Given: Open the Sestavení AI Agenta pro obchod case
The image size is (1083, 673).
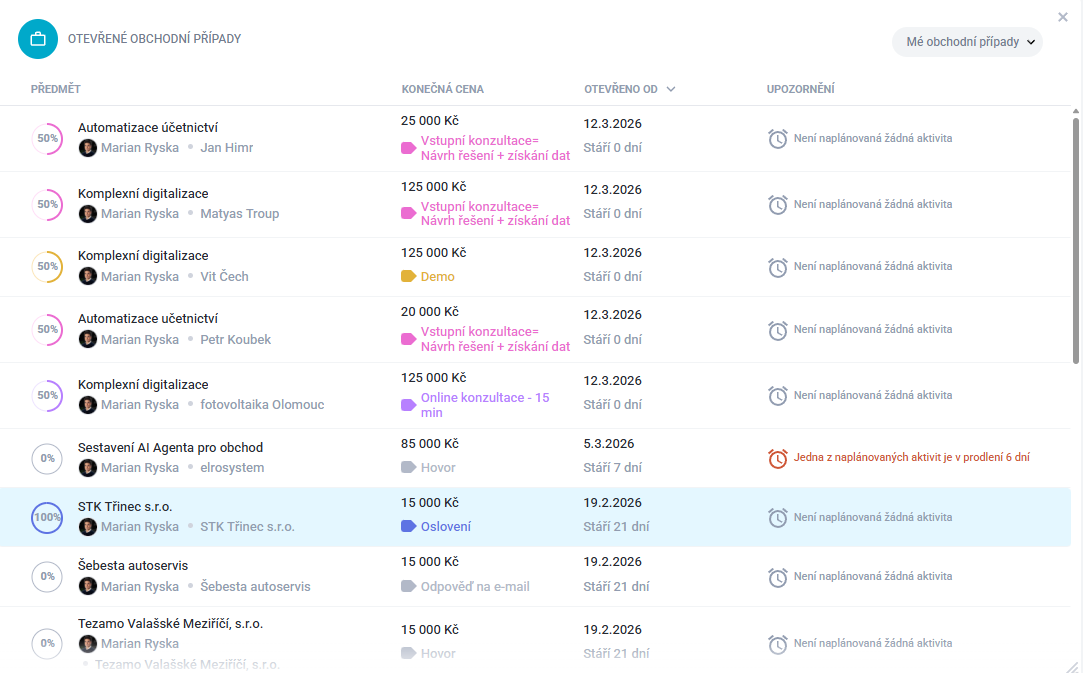Looking at the screenshot, I should (170, 447).
